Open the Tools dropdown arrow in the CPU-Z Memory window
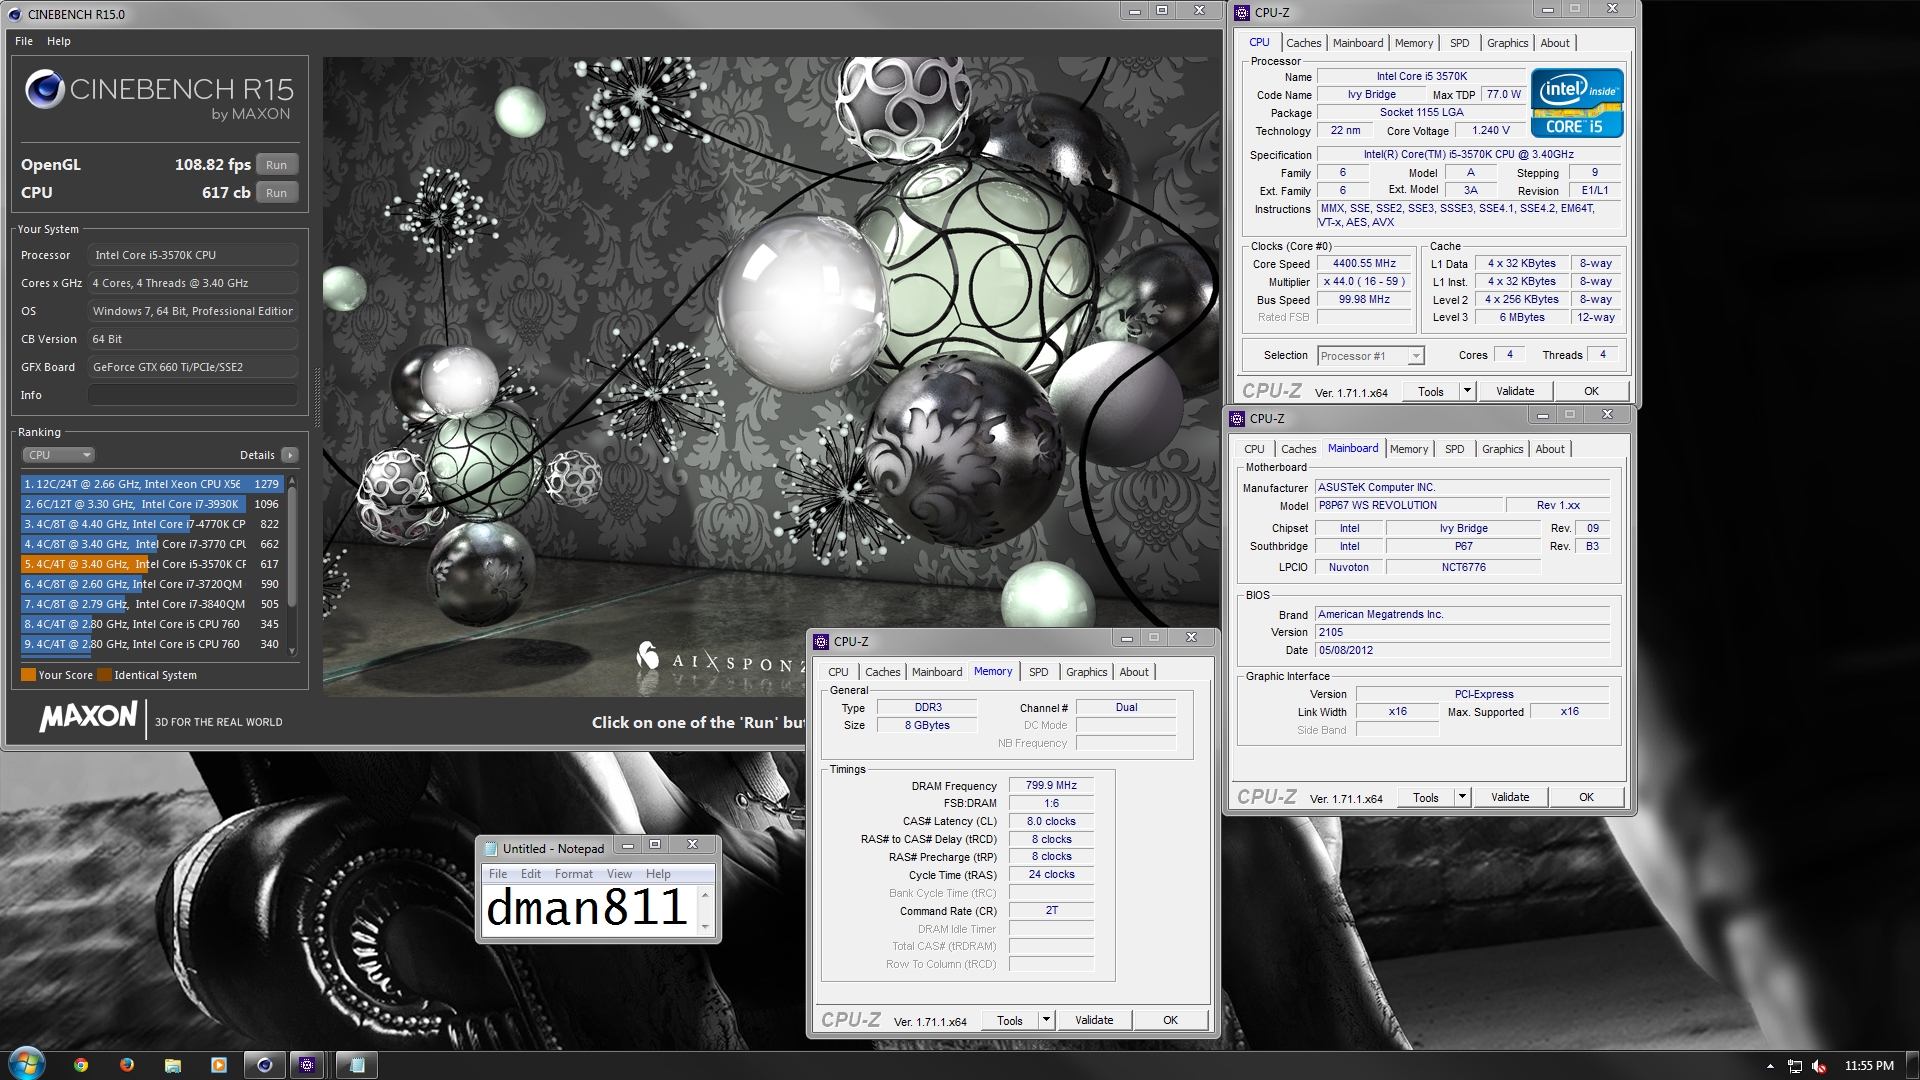Screen dimensions: 1920x1080 point(1046,1020)
